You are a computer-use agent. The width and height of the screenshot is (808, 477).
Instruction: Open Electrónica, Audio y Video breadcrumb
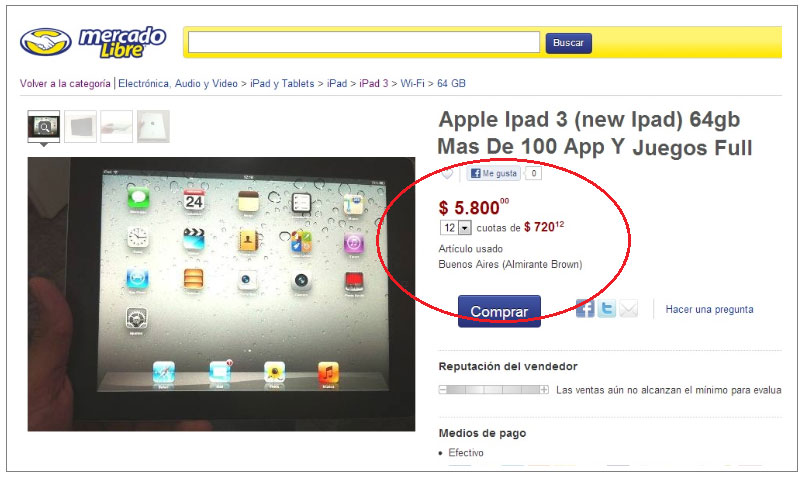pos(178,83)
